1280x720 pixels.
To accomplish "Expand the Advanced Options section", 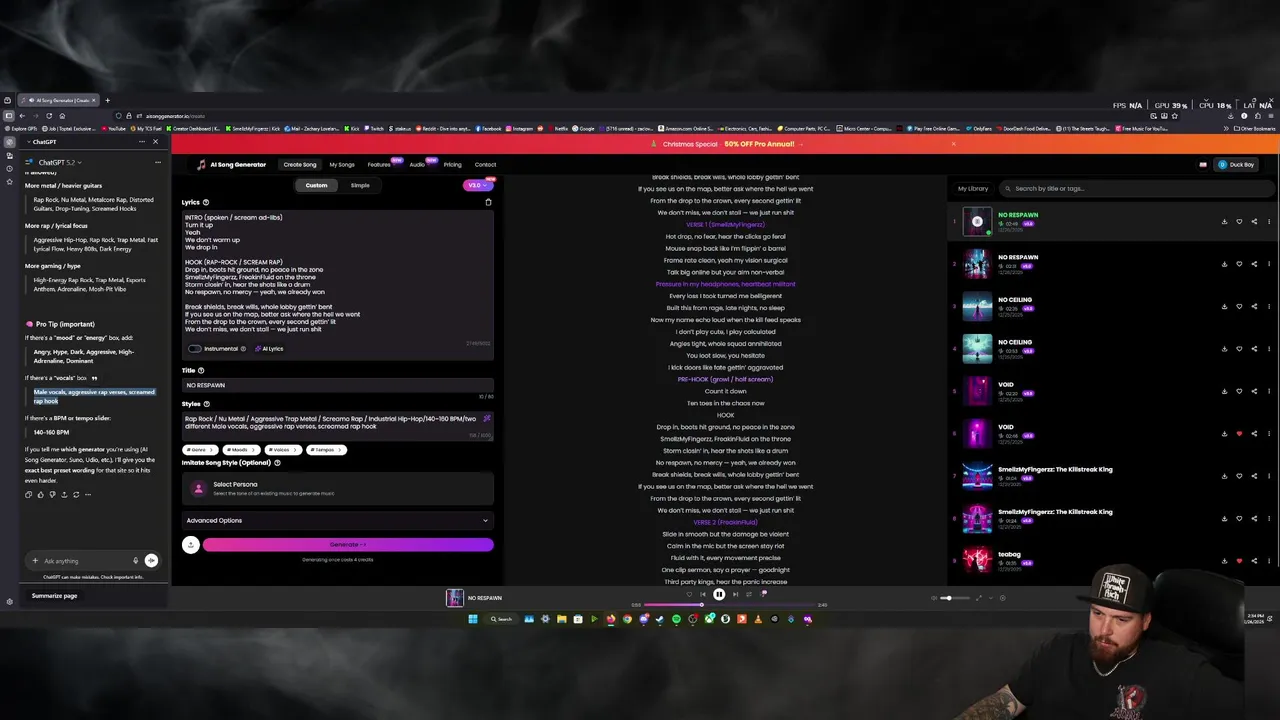I will (x=337, y=520).
